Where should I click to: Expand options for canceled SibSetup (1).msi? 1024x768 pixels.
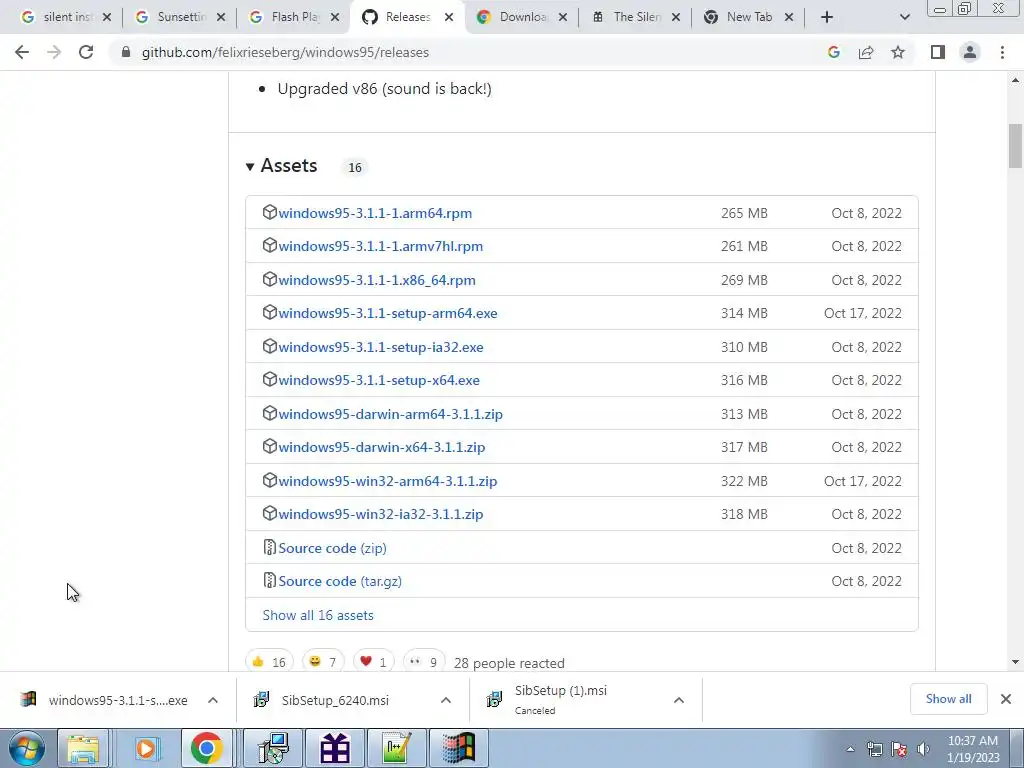(679, 700)
